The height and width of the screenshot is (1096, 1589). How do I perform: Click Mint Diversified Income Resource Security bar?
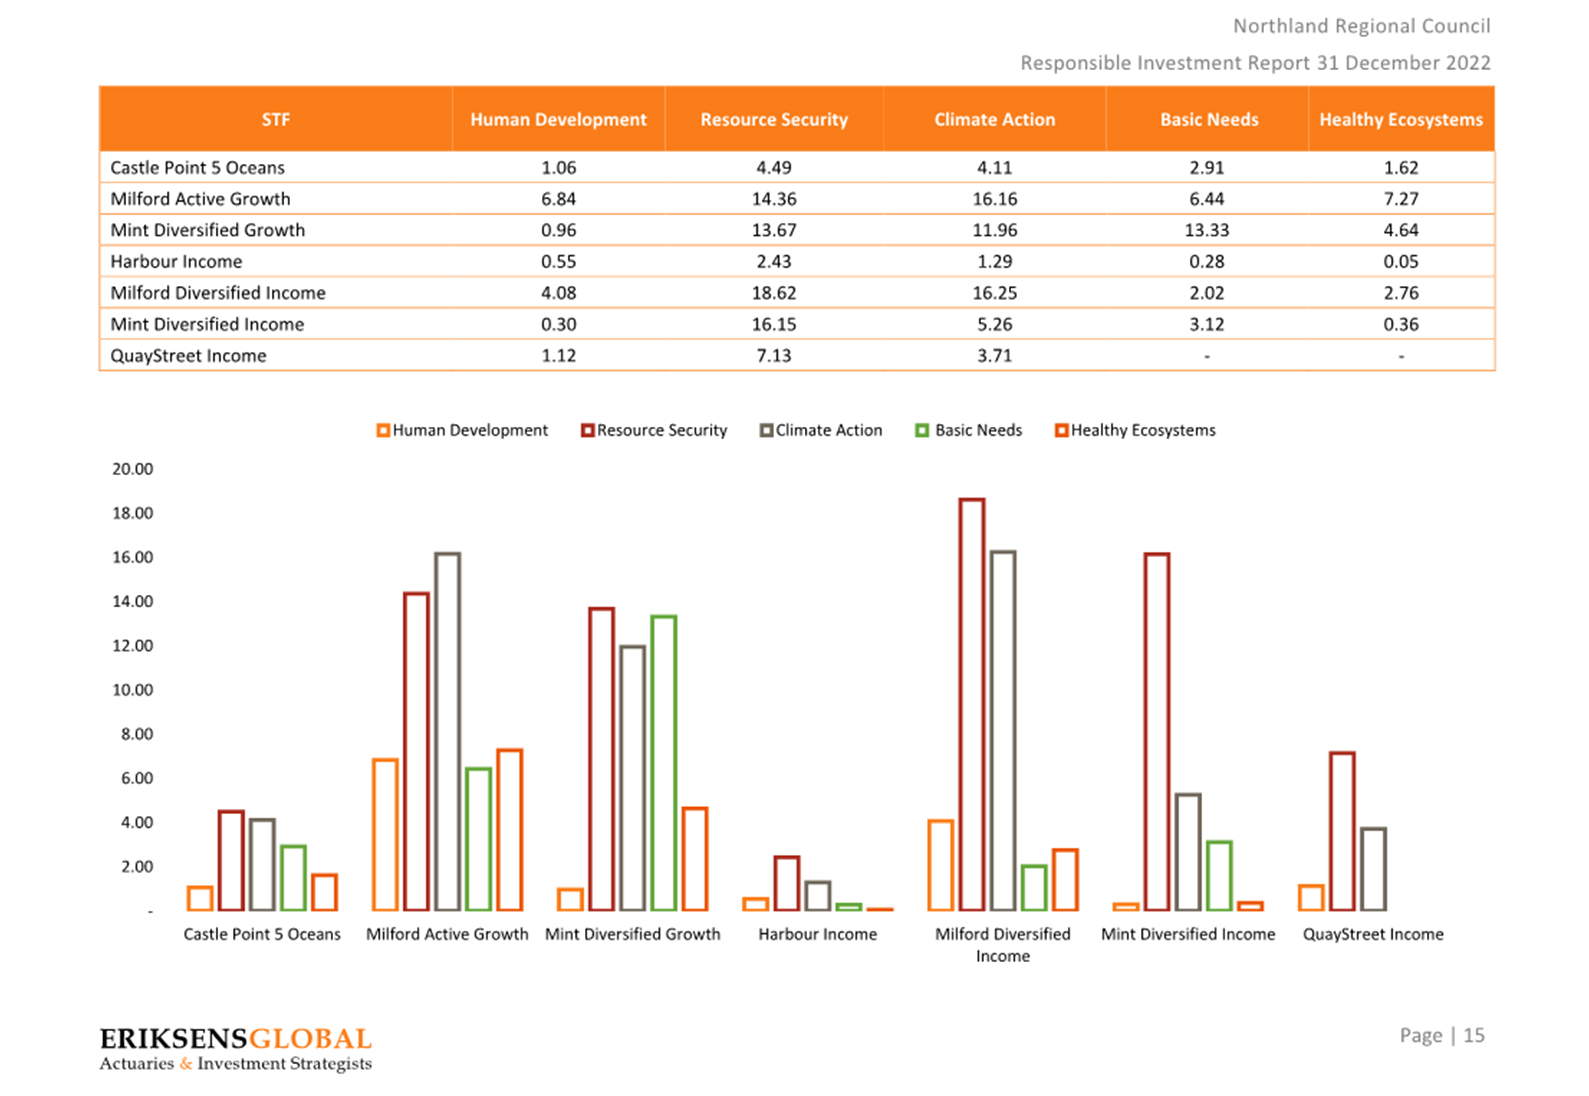1157,732
